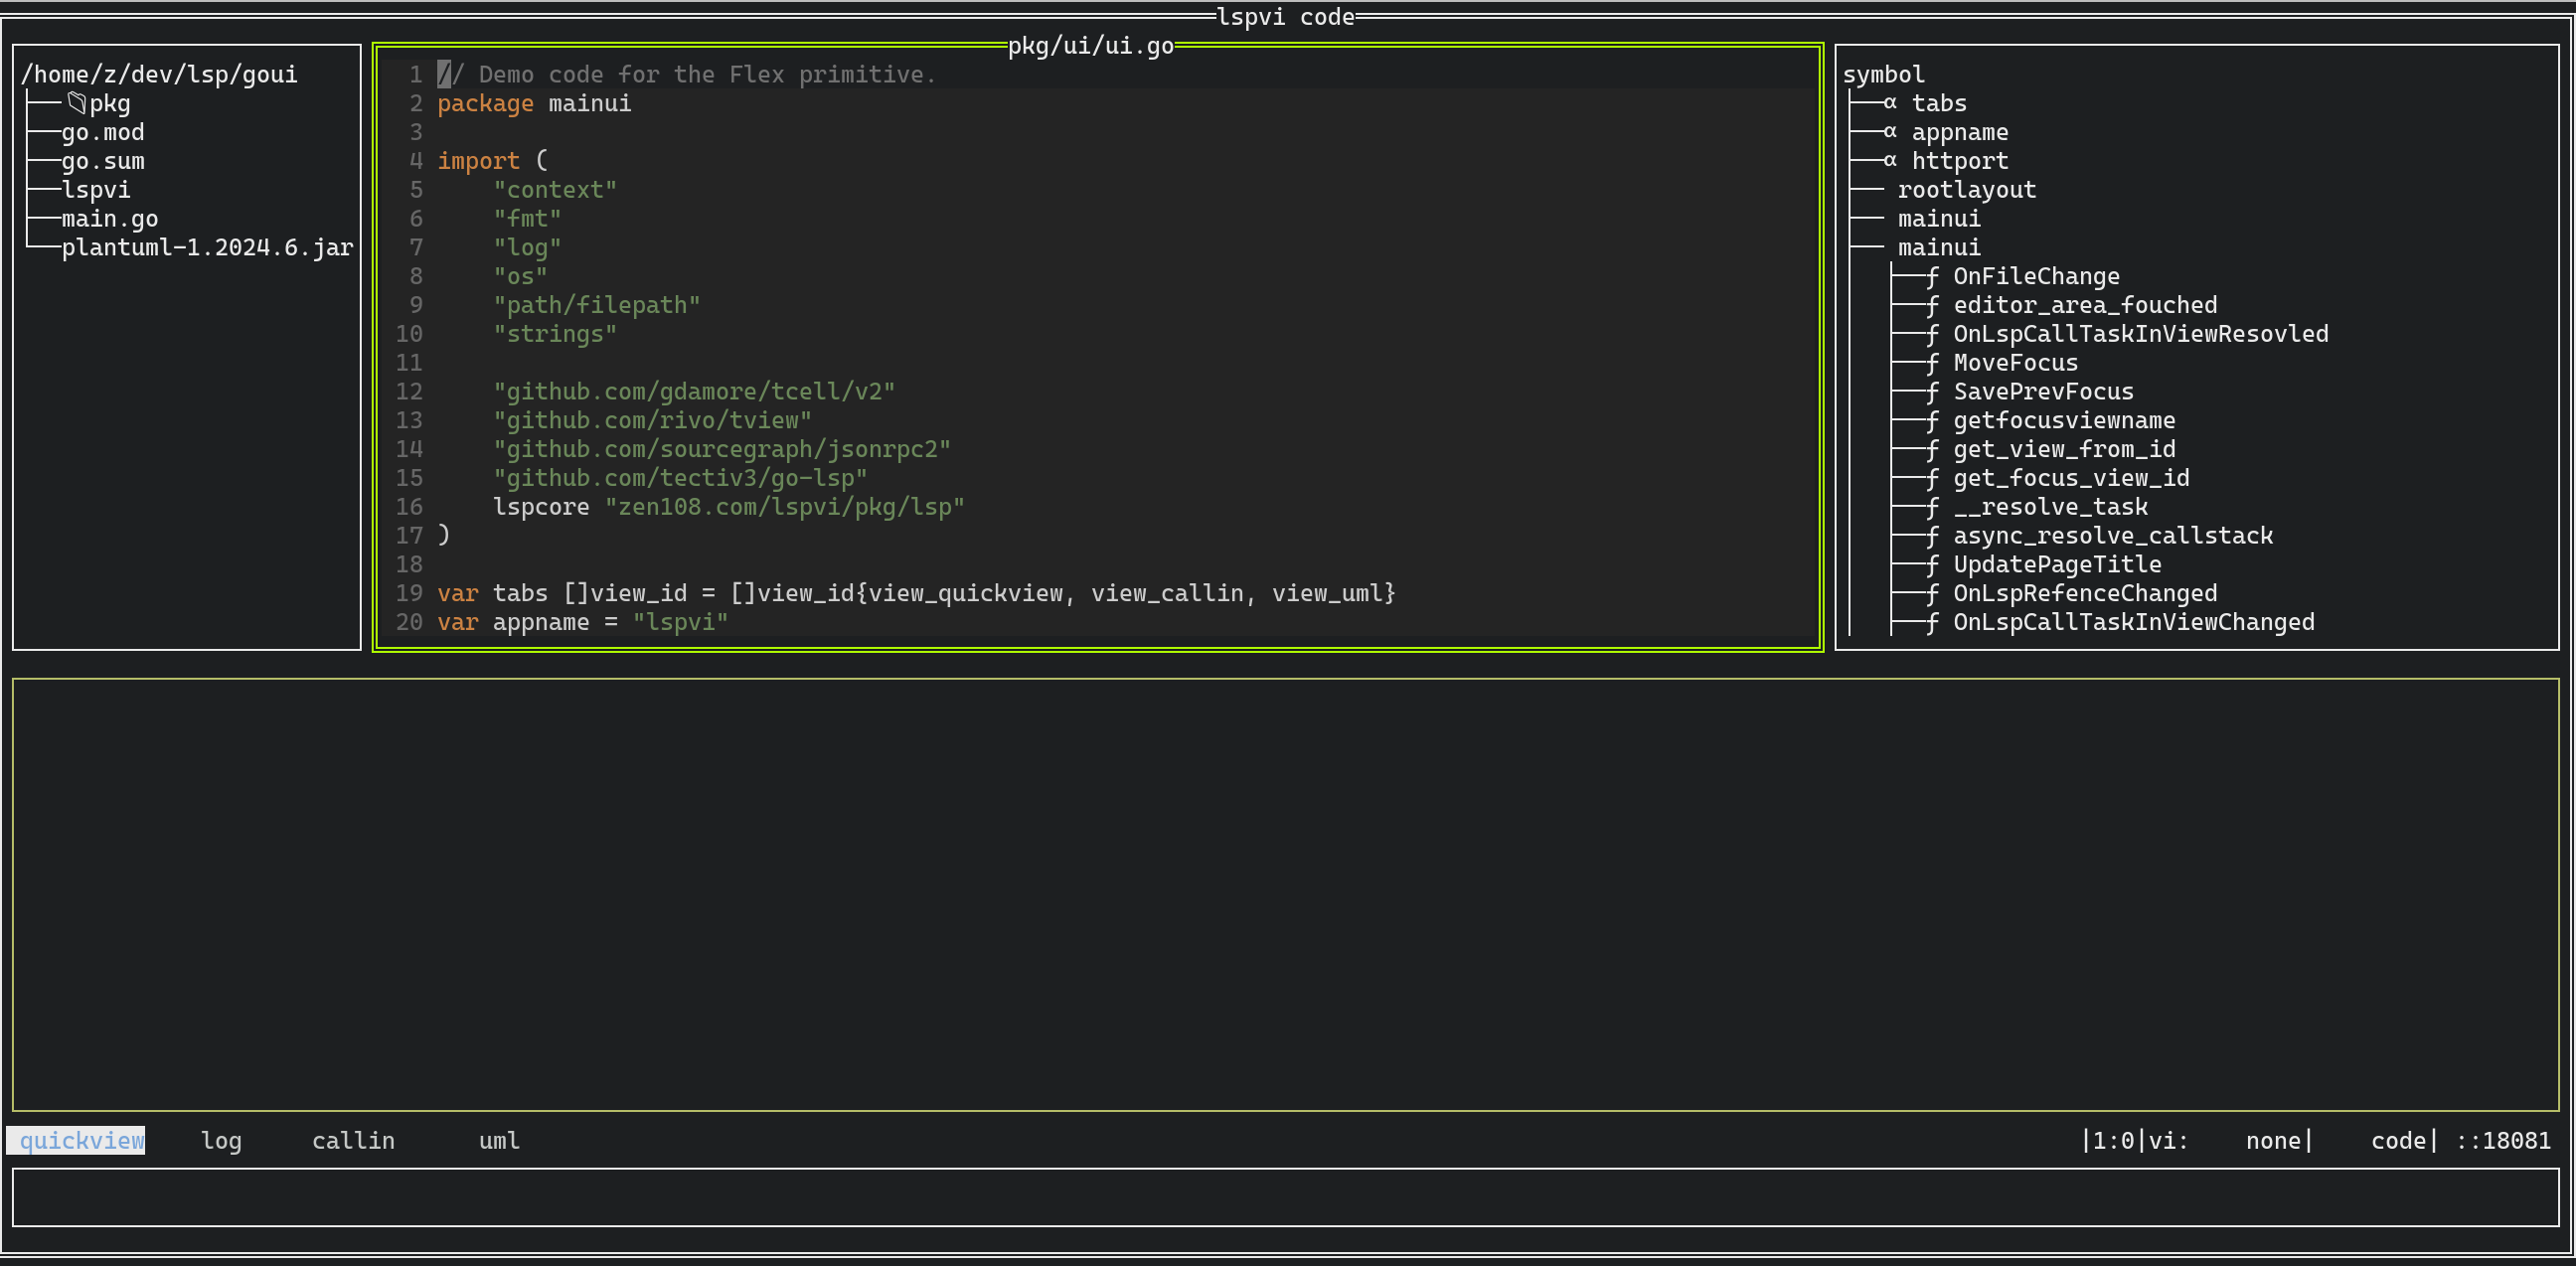Jump to SavePrevFocus function symbol
The width and height of the screenshot is (2576, 1266).
pos(2043,392)
